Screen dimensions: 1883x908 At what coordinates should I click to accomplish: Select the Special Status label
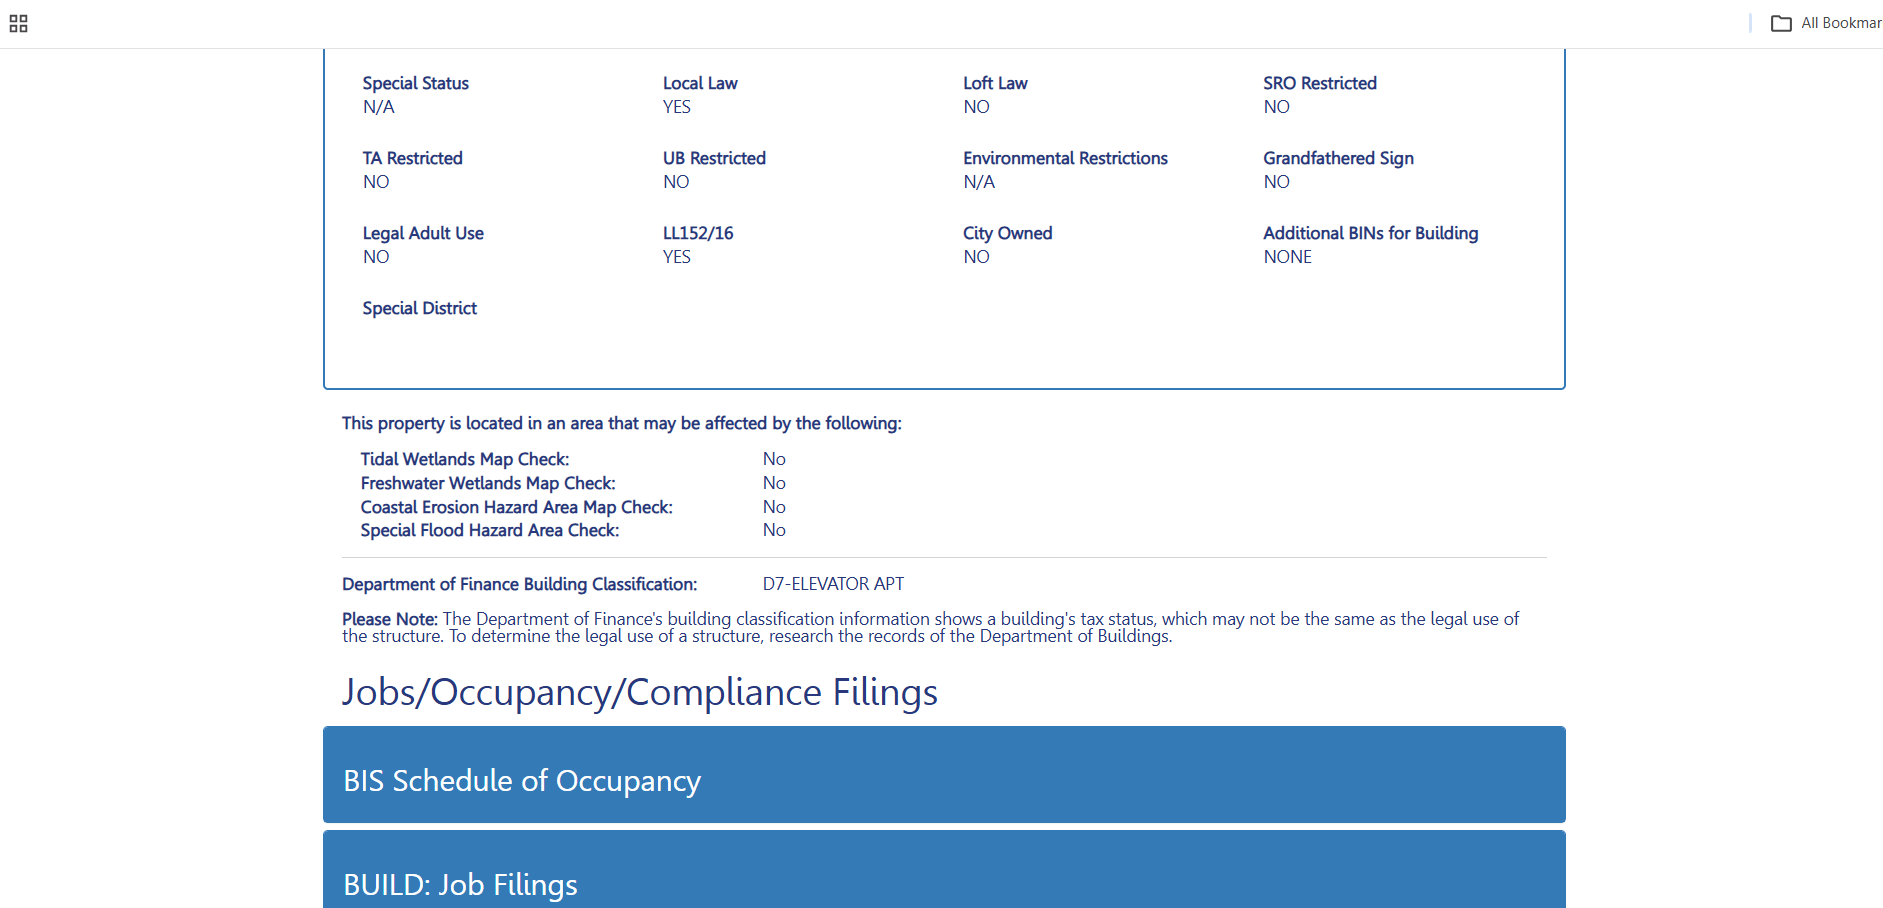click(415, 83)
